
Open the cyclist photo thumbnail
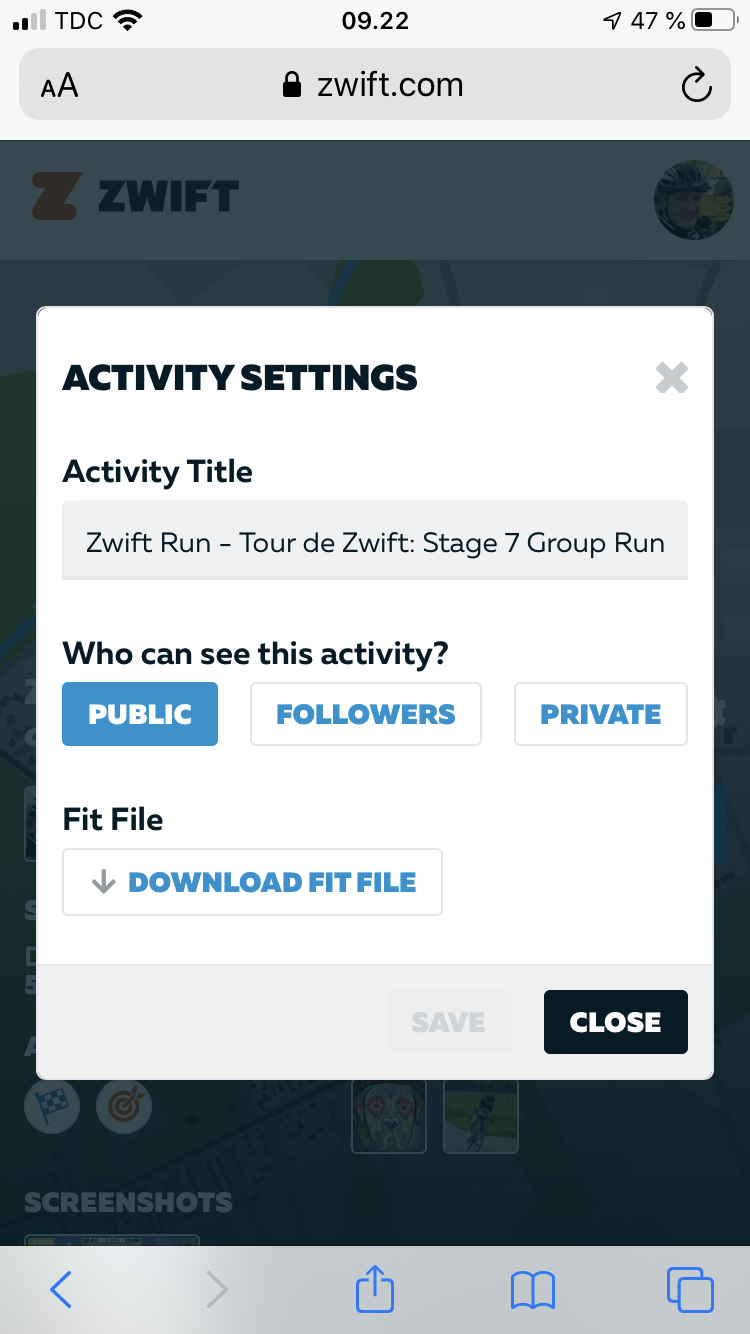click(481, 1117)
